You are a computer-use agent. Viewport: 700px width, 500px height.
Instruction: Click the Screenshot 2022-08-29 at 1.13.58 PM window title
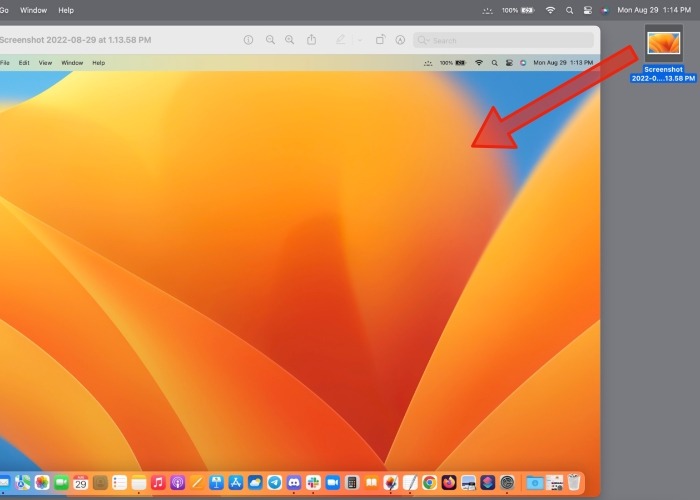pyautogui.click(x=75, y=40)
